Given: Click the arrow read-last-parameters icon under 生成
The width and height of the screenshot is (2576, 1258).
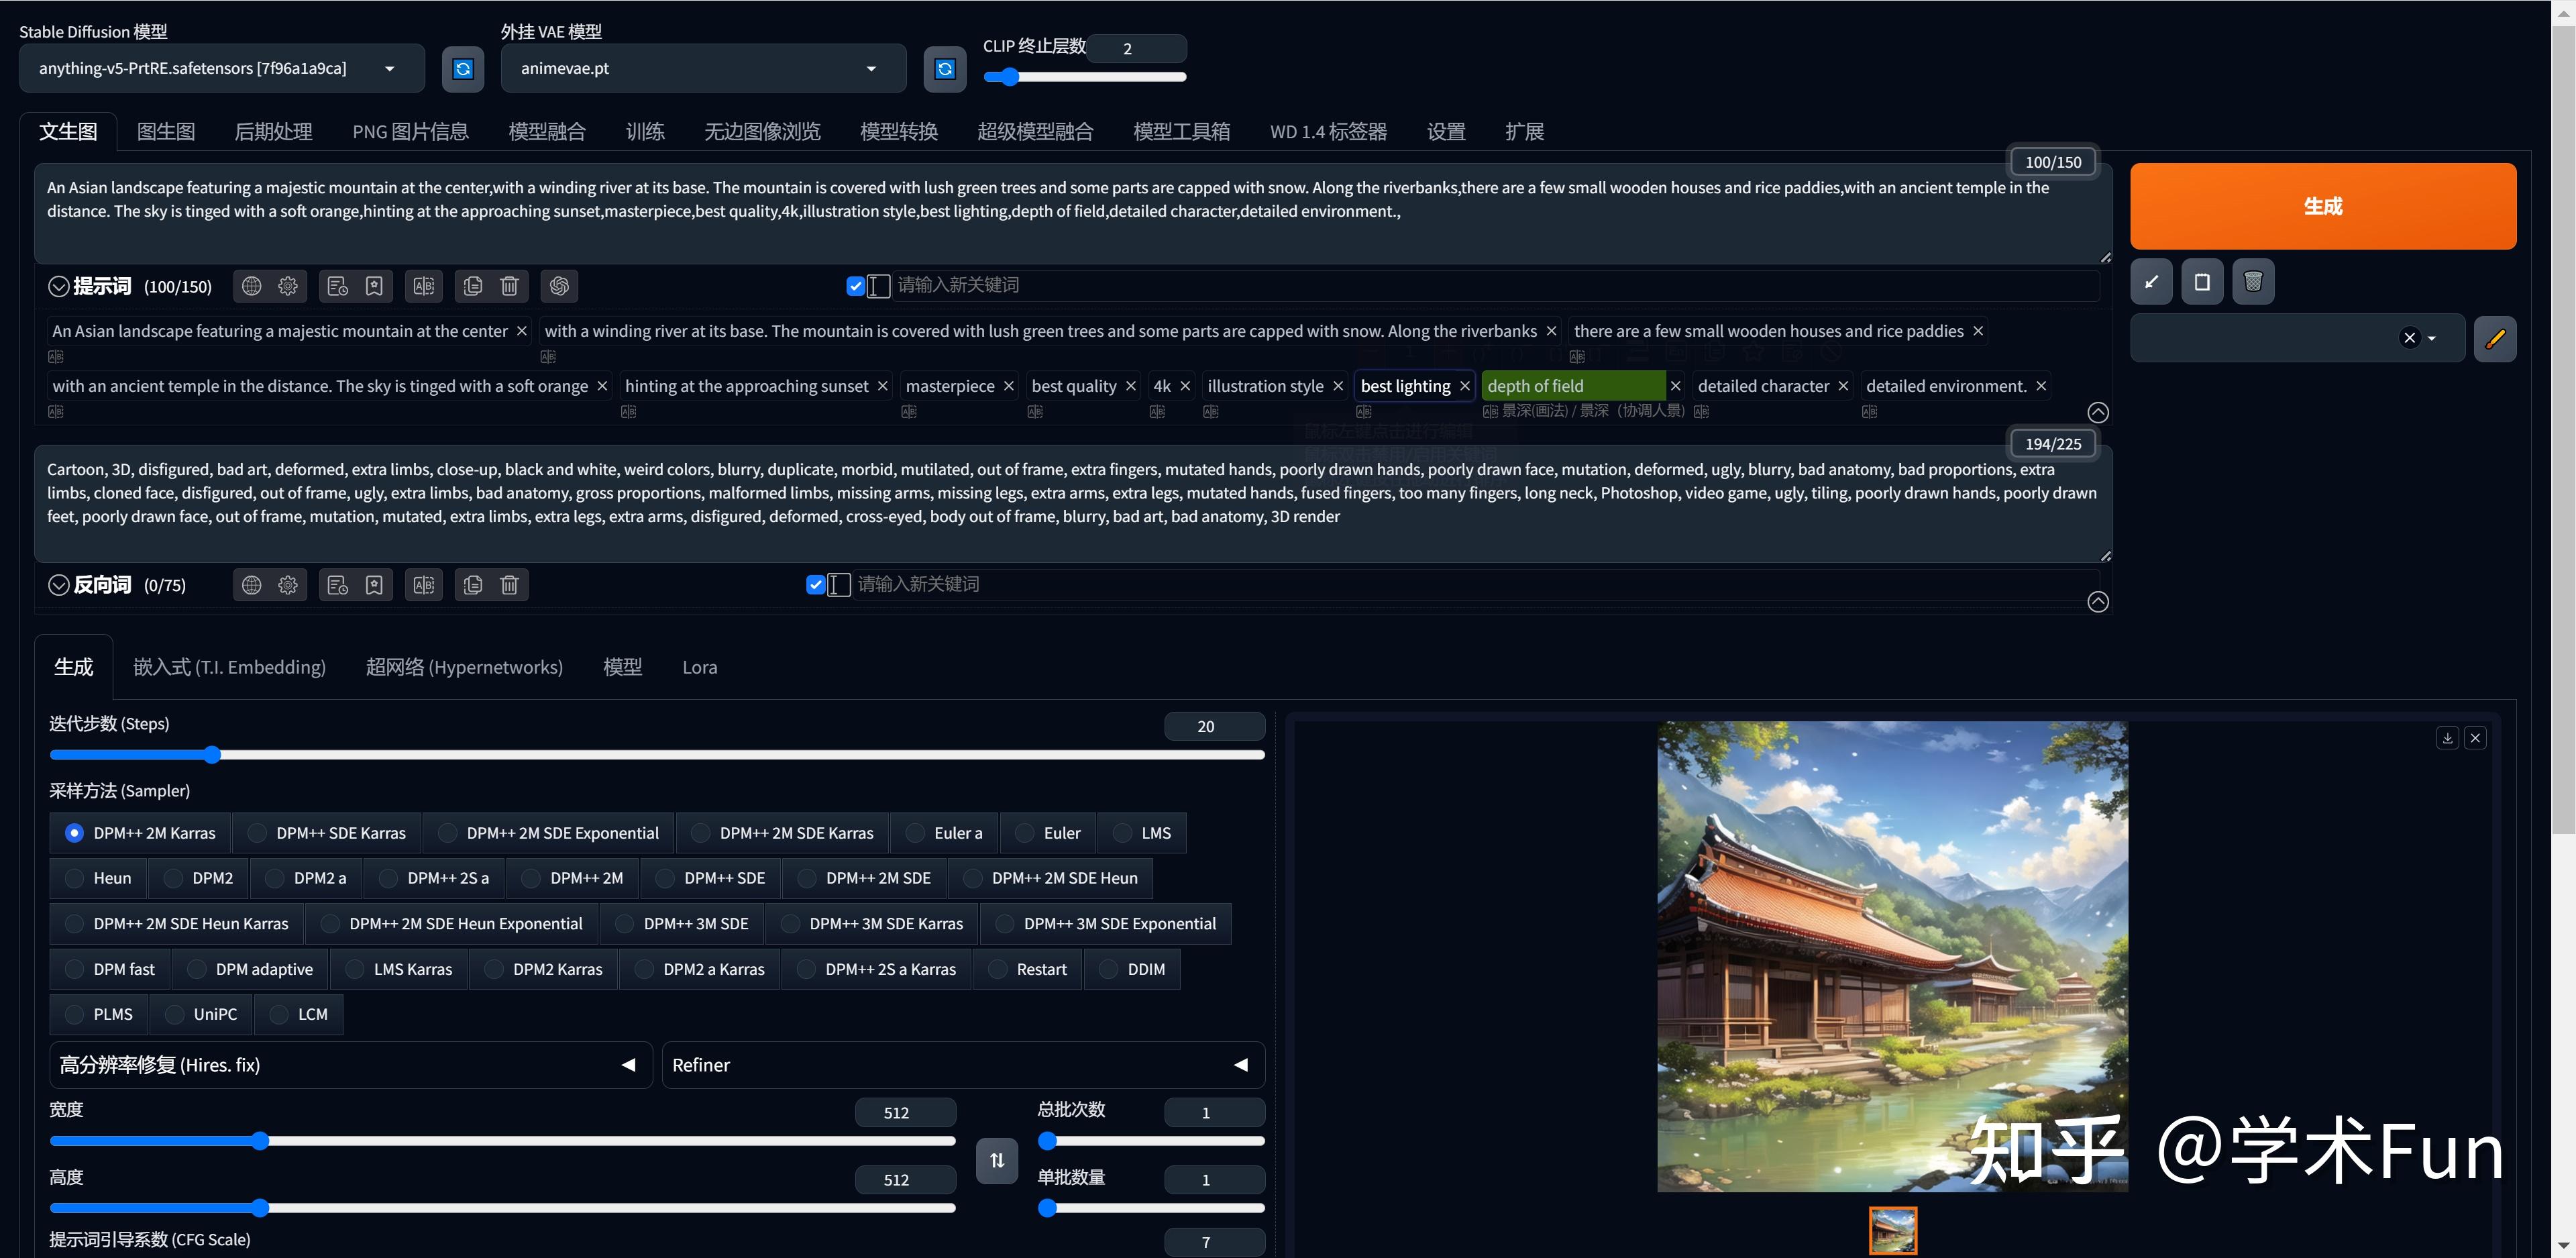Looking at the screenshot, I should pos(2151,282).
